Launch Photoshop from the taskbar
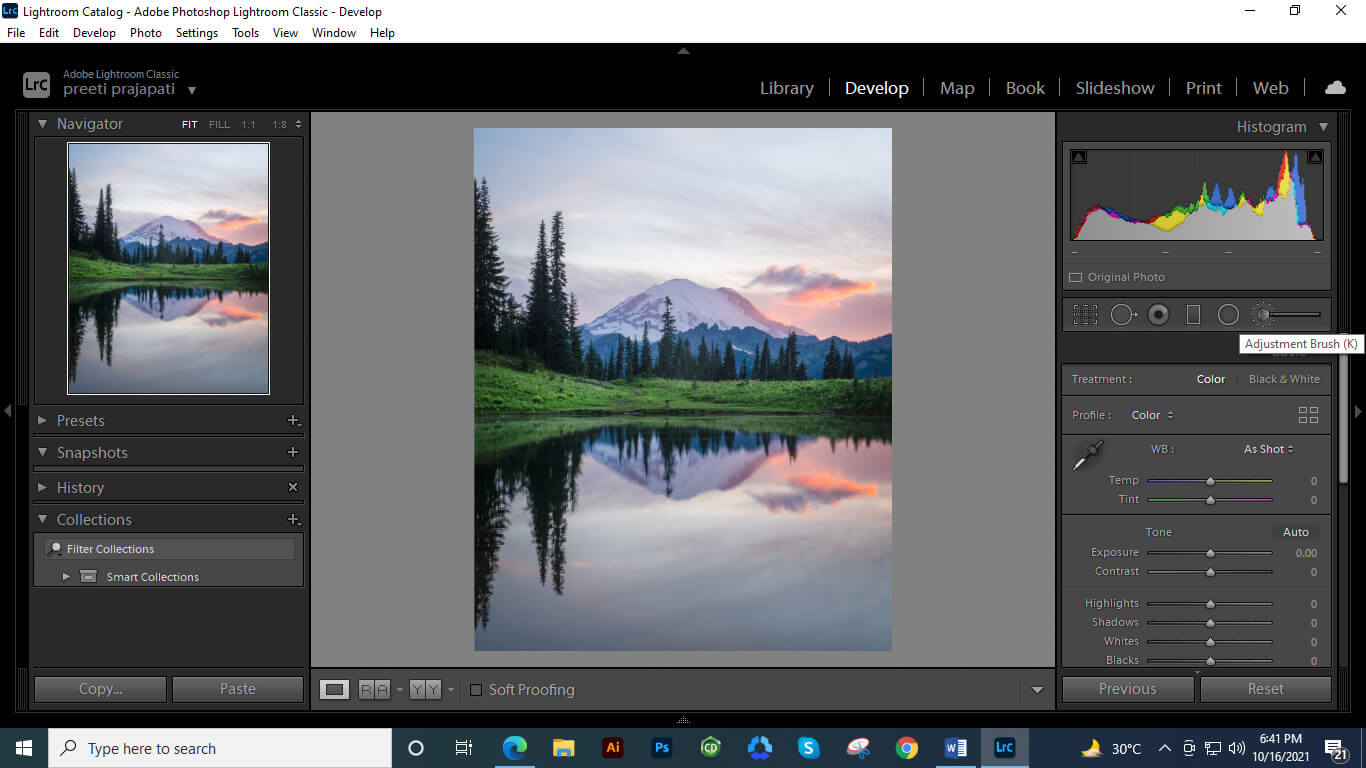This screenshot has width=1366, height=768. 661,747
